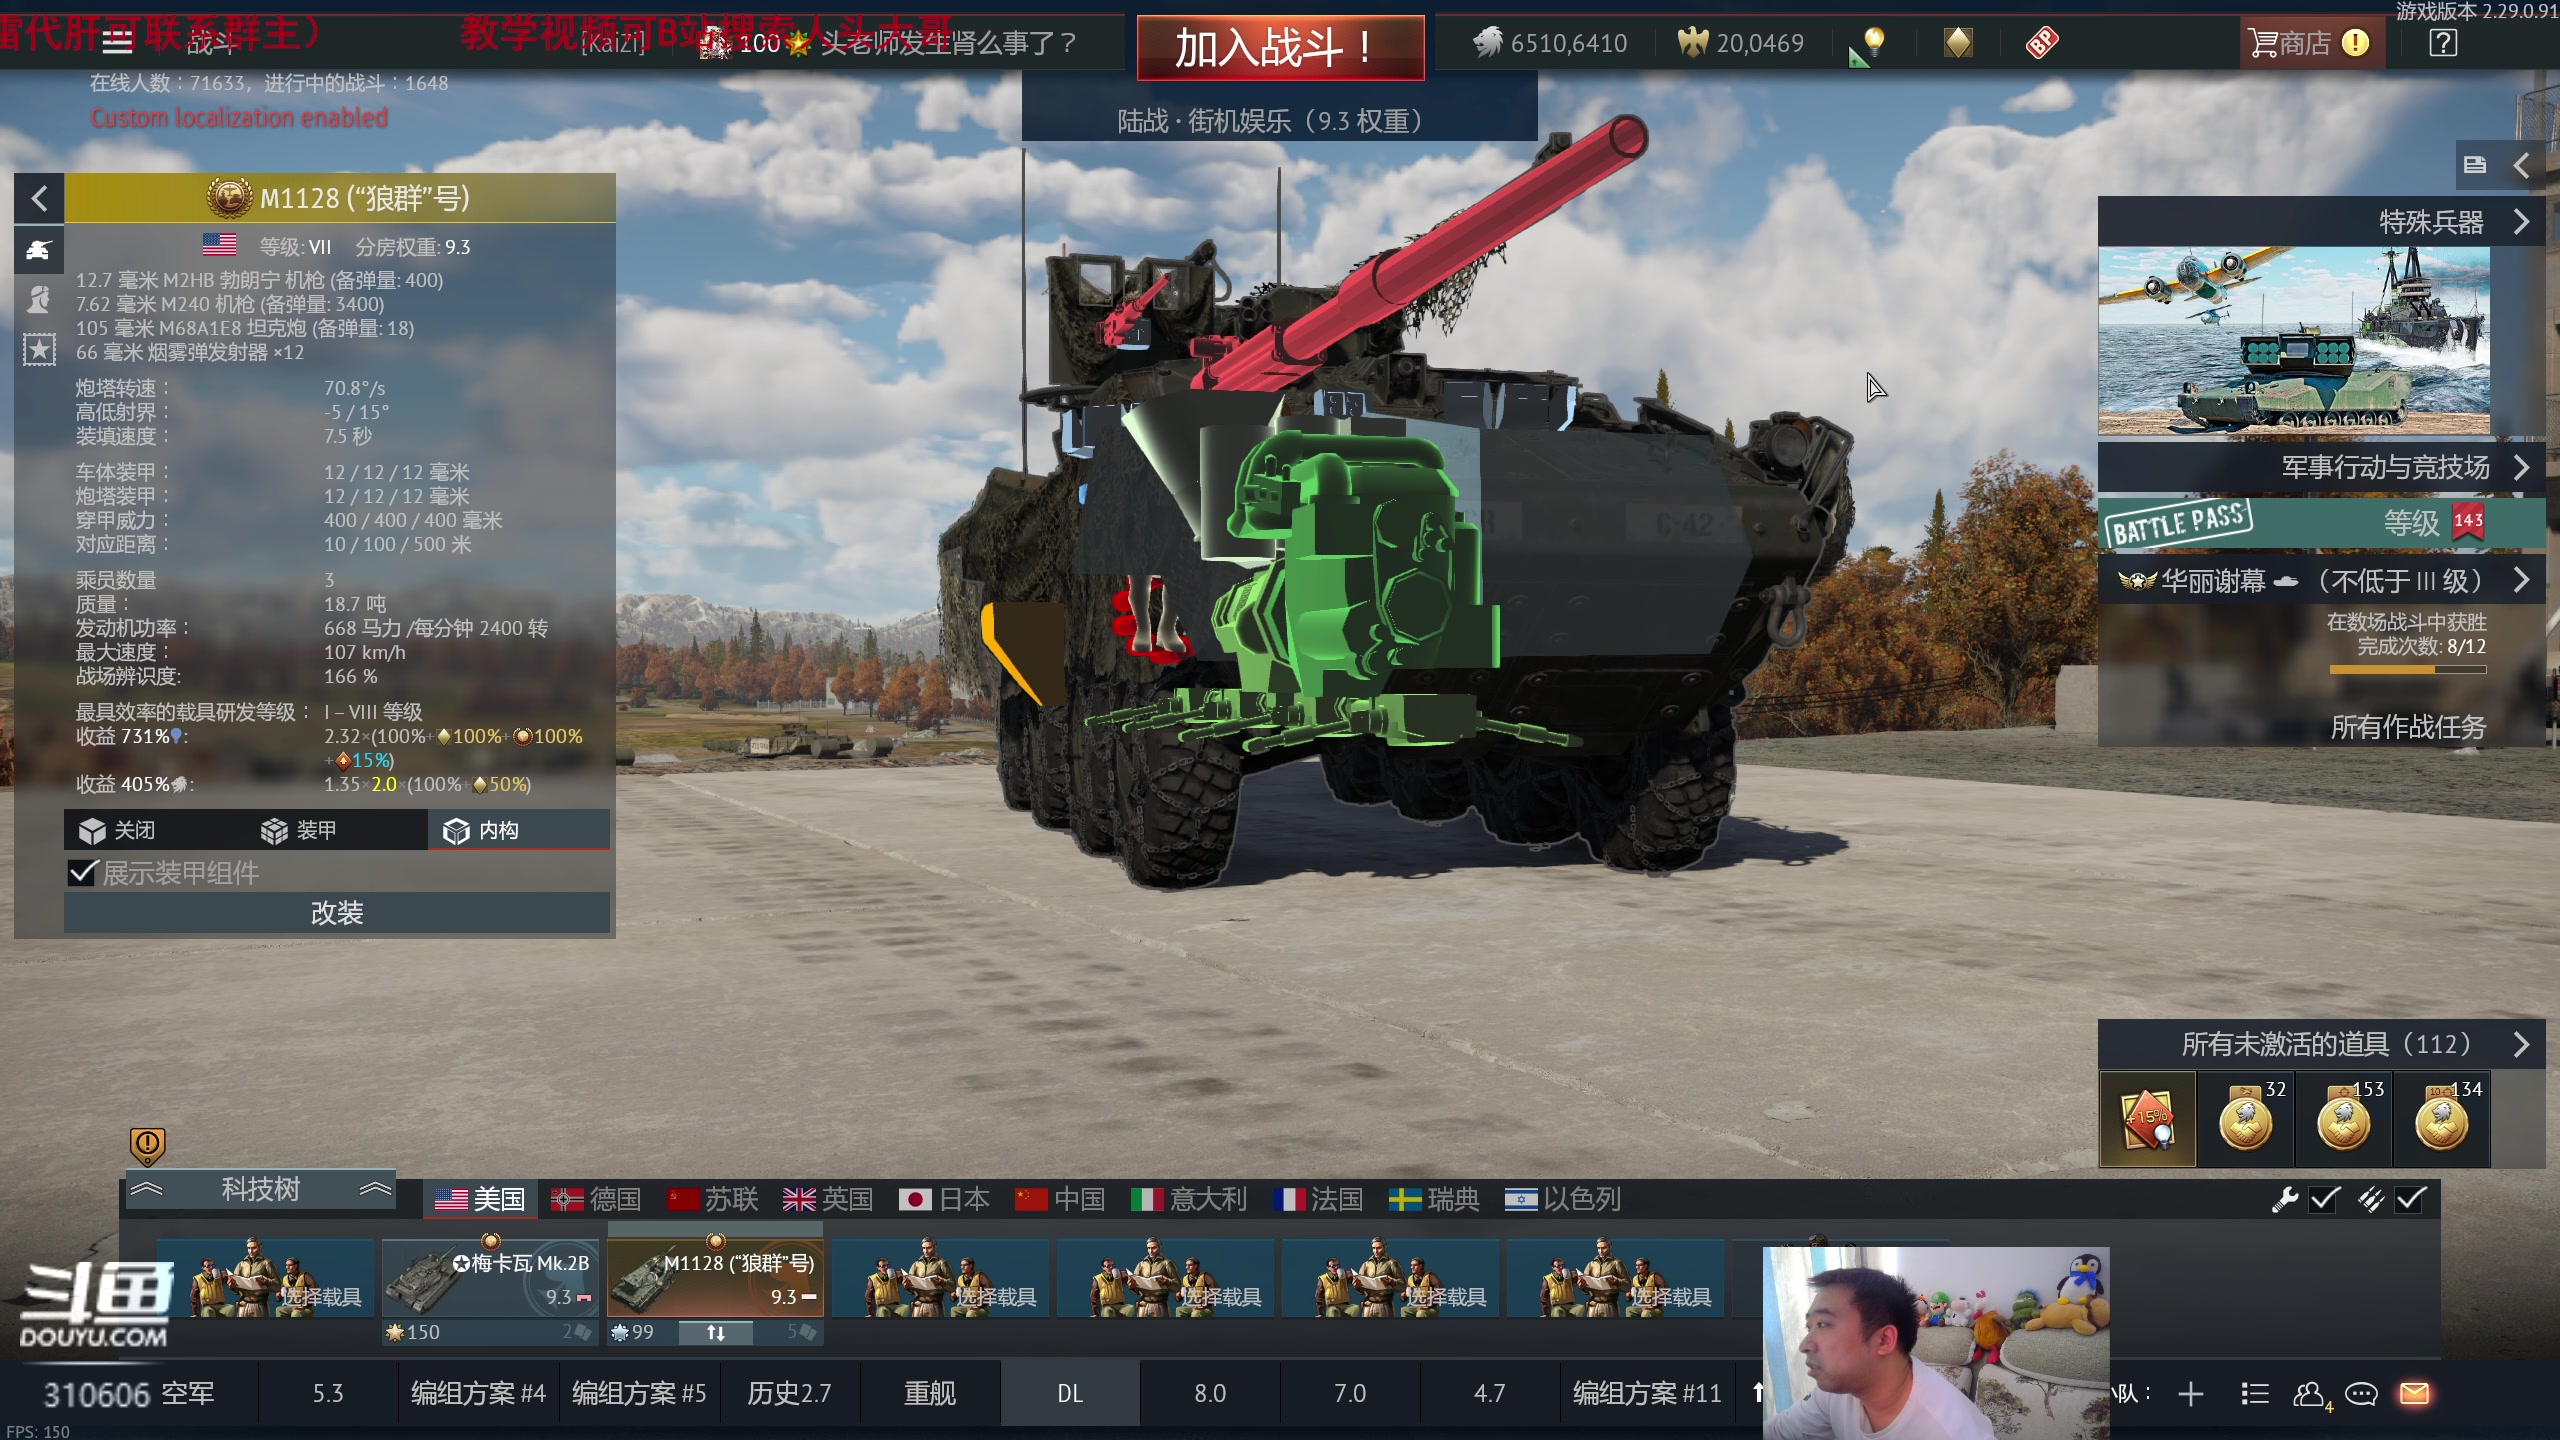
Task: Click the 华丽谢幕 task progress bar
Action: [2408, 670]
